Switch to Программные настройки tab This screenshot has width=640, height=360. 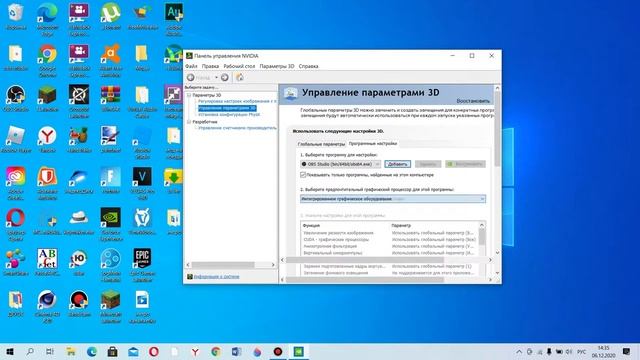[373, 144]
